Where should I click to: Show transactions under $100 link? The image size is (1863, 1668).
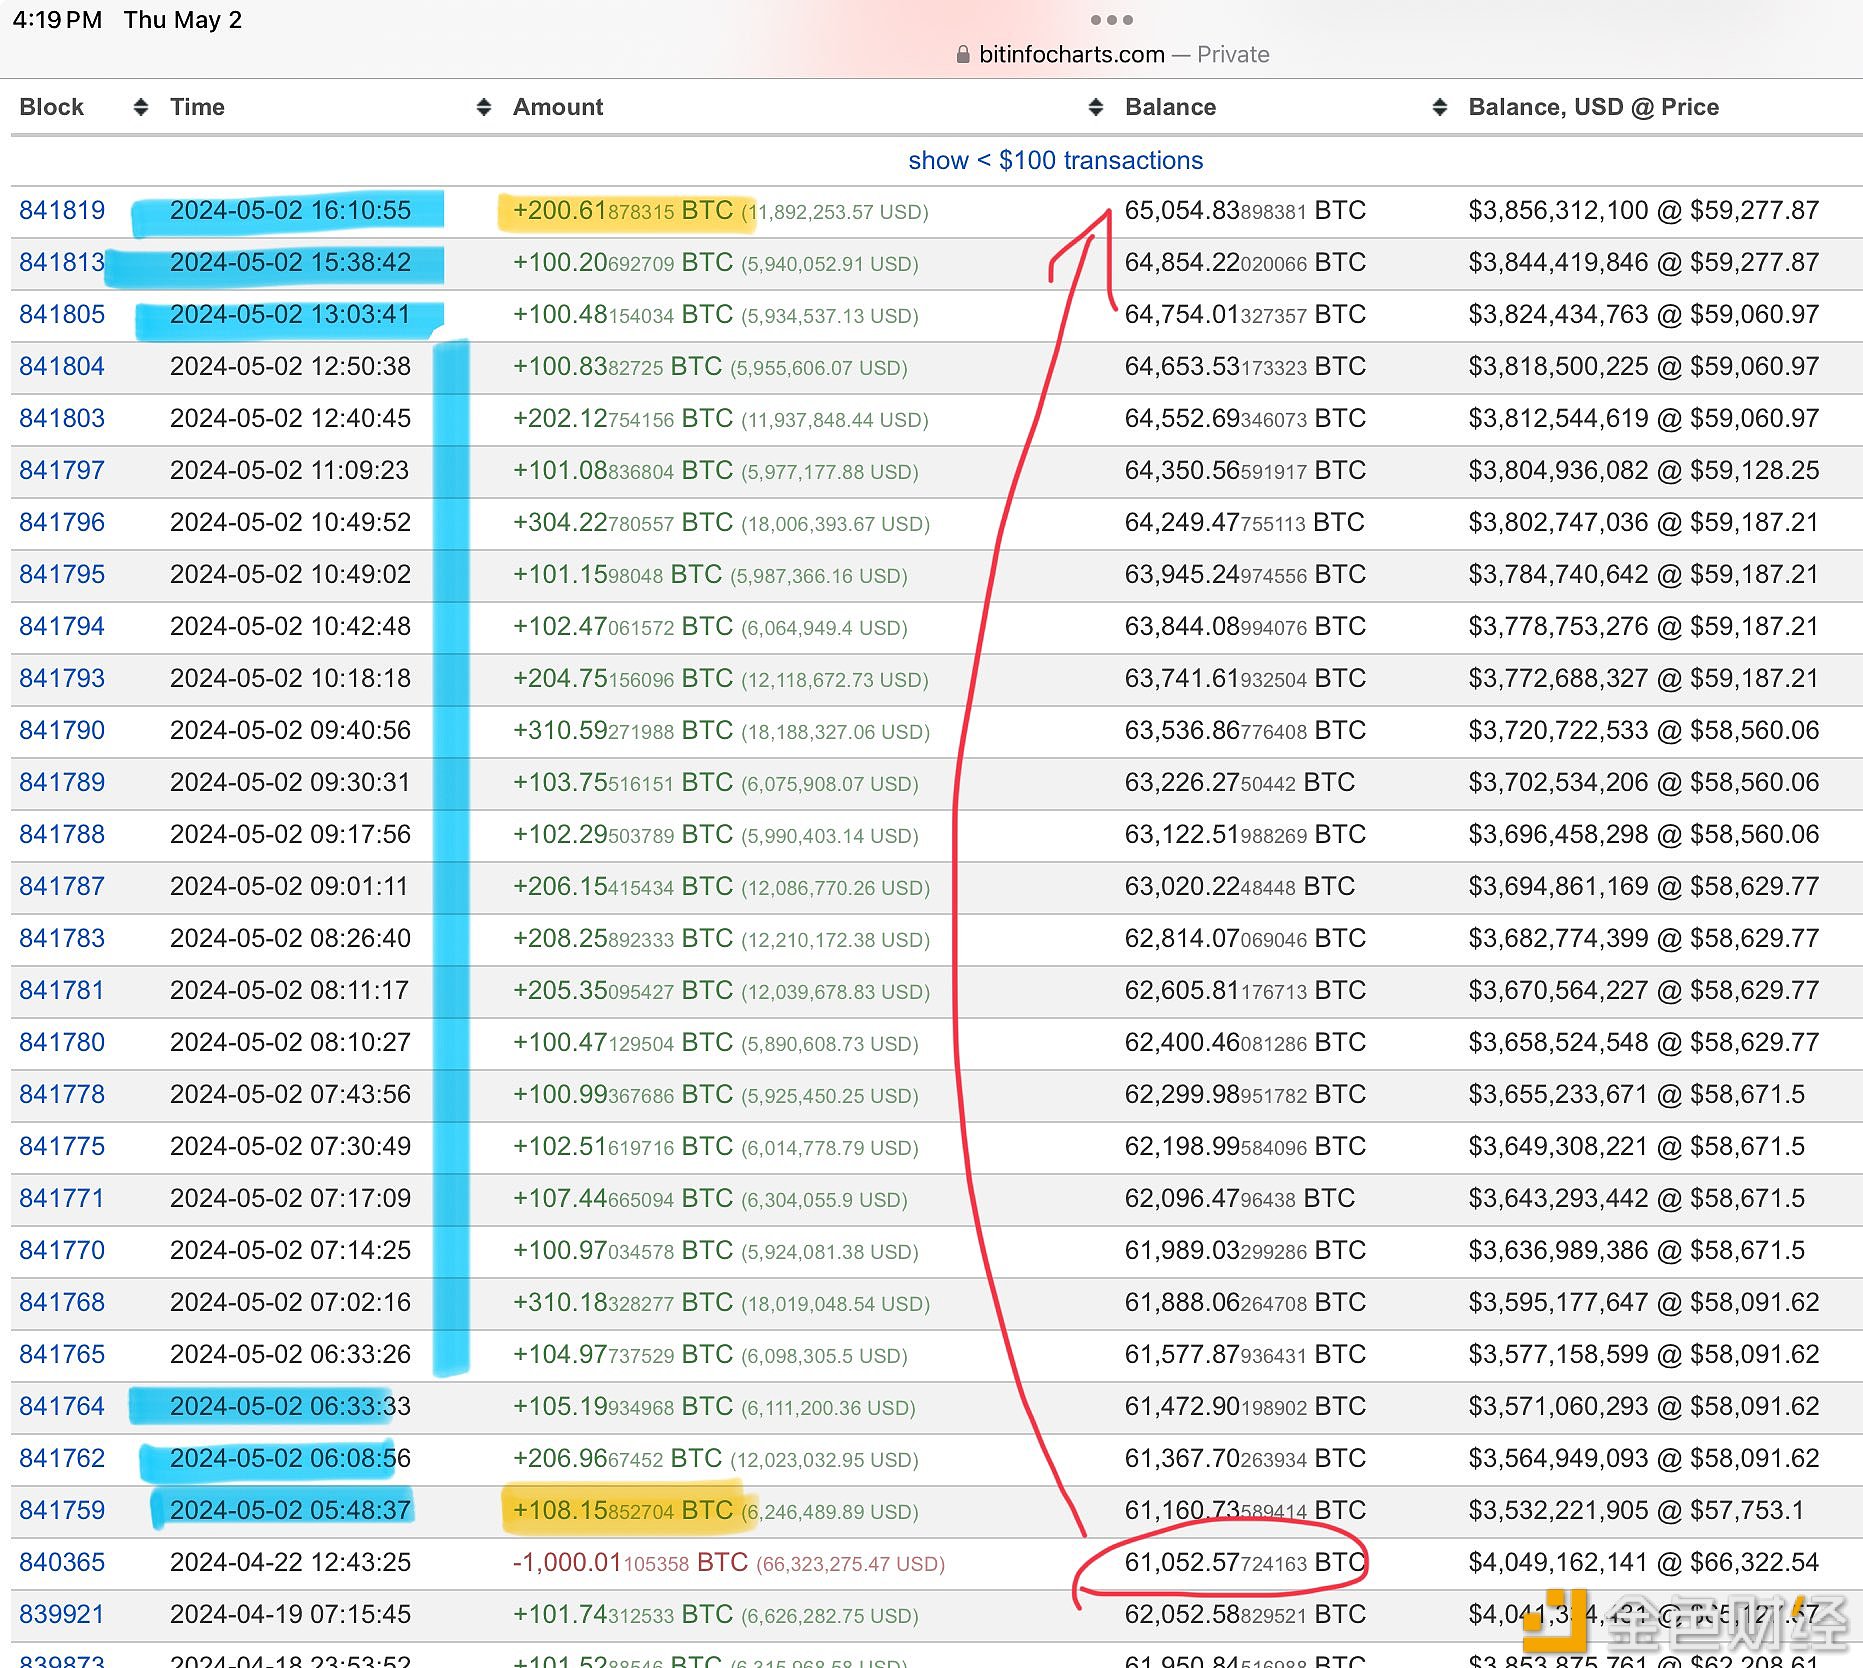[1055, 160]
